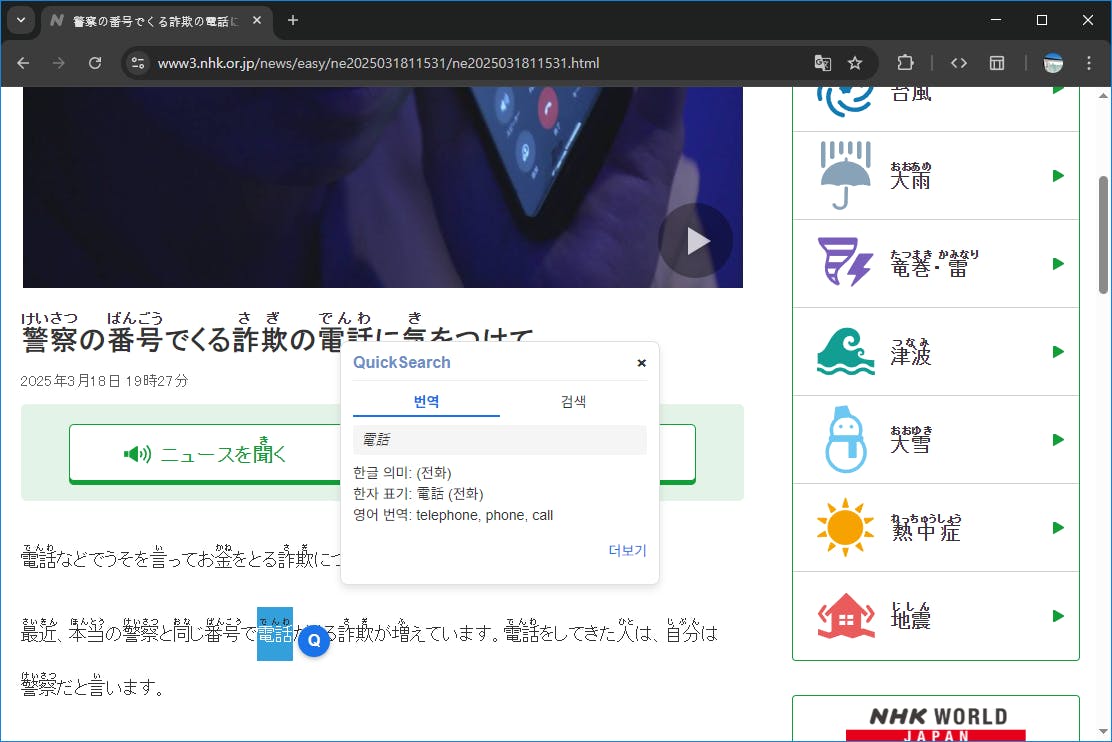Open the side panel toolbar icon
Image resolution: width=1112 pixels, height=742 pixels.
tap(997, 63)
